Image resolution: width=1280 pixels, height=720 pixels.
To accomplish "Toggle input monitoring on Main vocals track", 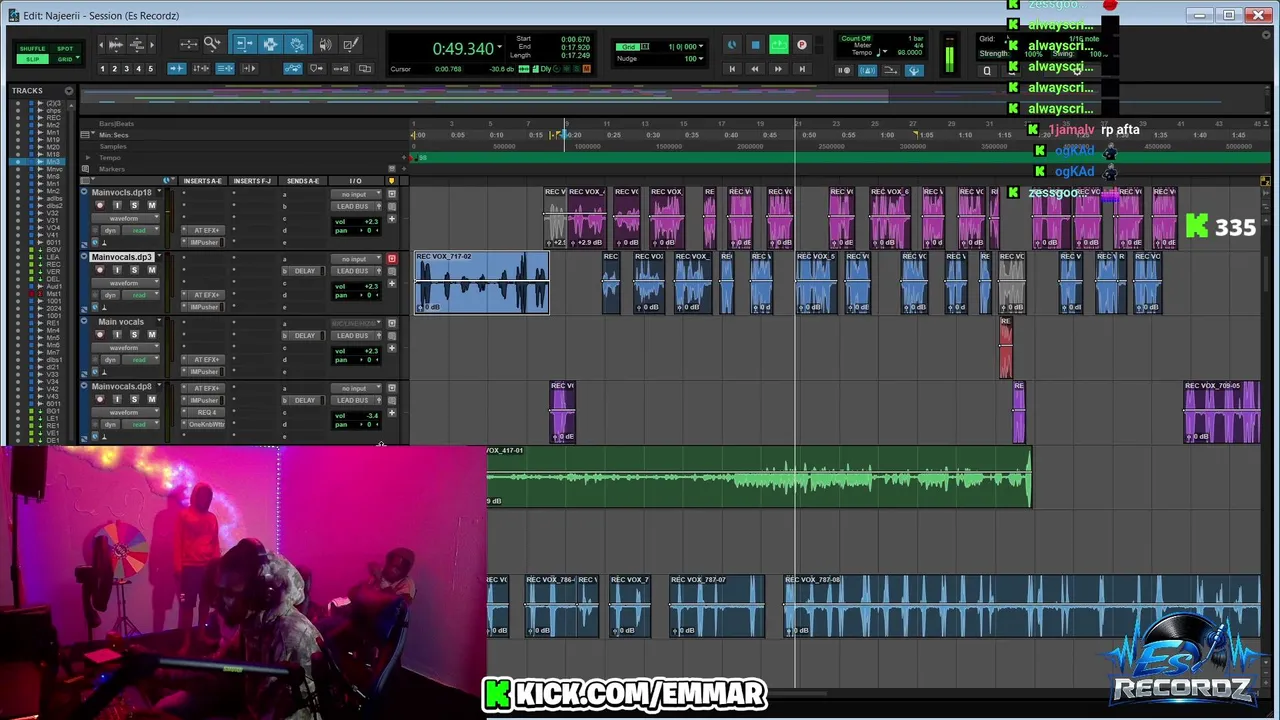I will coord(117,335).
